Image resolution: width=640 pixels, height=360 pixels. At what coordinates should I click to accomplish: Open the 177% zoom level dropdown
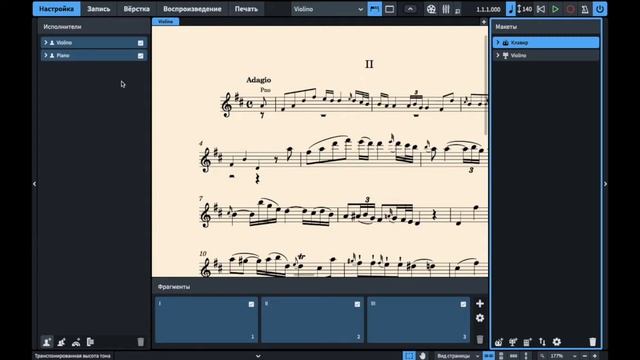563,356
